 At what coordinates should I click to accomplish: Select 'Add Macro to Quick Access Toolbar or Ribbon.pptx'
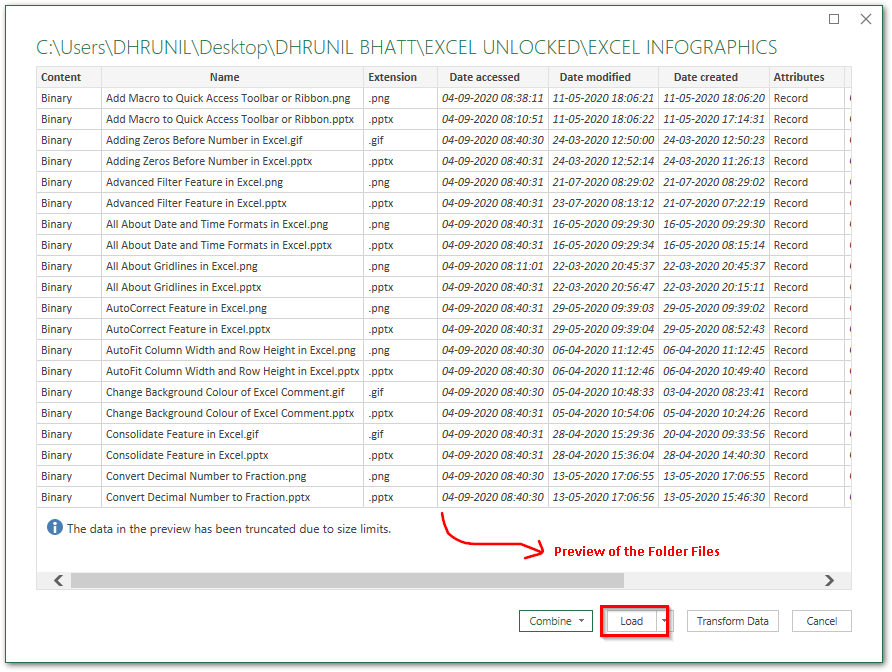[x=230, y=119]
